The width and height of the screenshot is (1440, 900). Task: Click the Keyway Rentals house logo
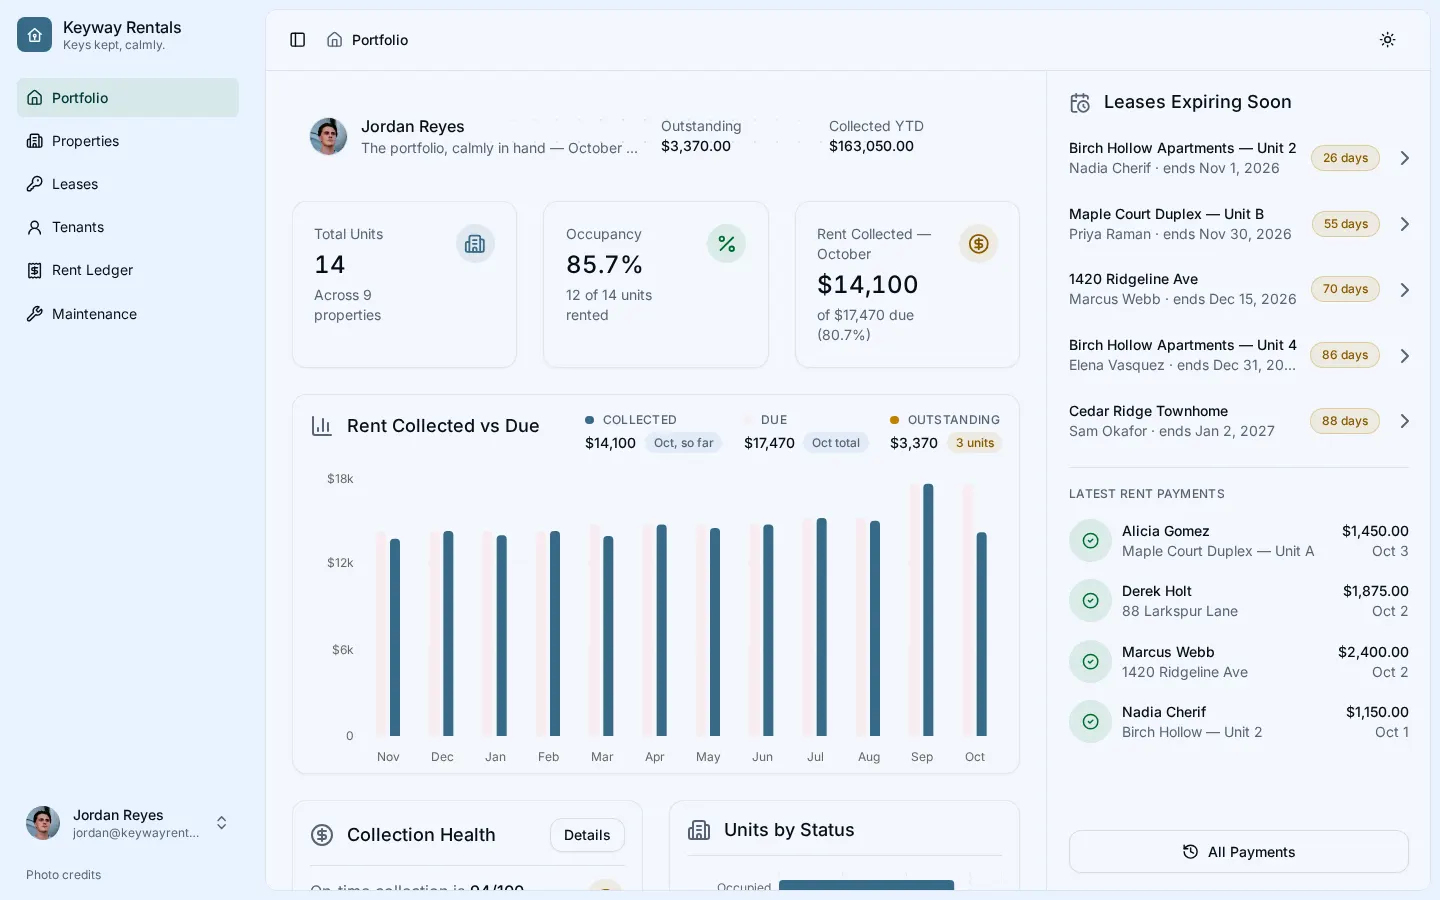(34, 35)
